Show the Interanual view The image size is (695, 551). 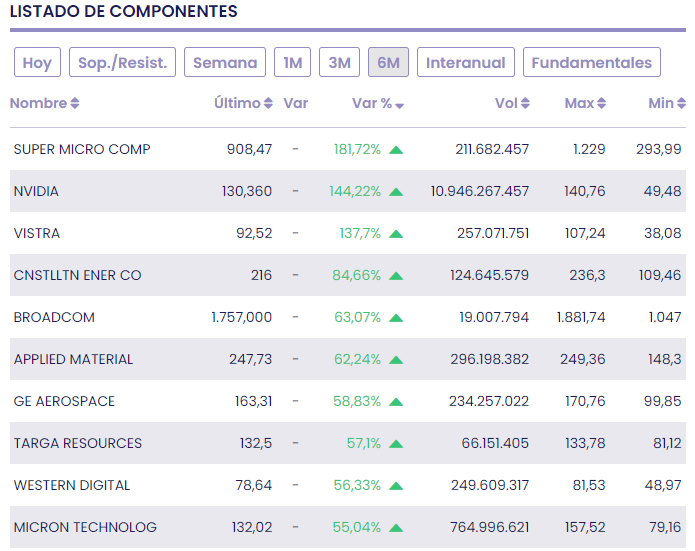[465, 63]
